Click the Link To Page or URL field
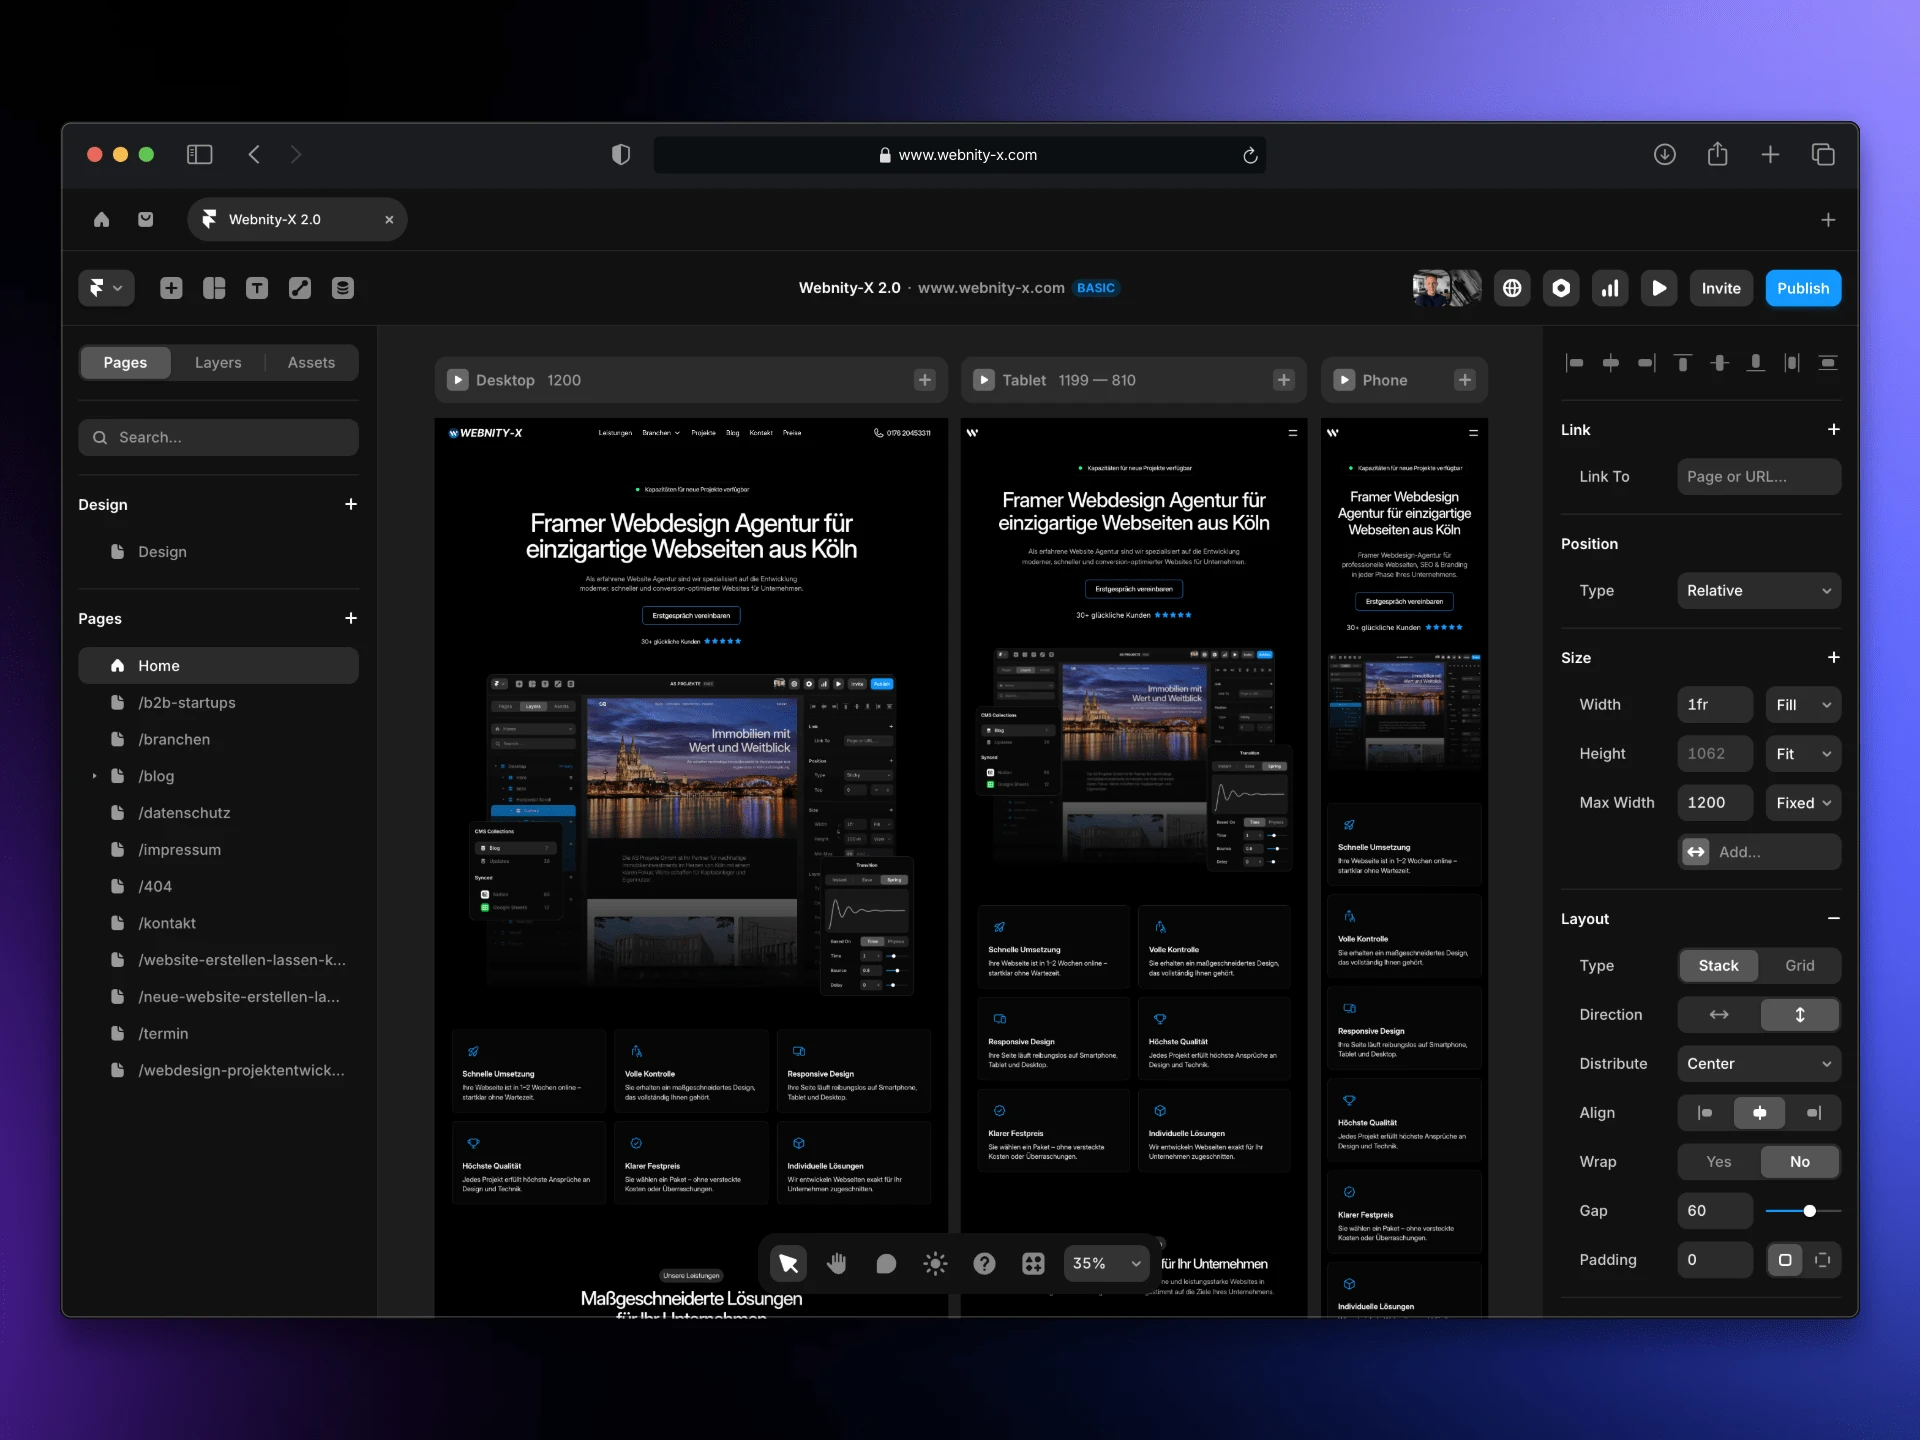This screenshot has height=1440, width=1920. (x=1759, y=476)
